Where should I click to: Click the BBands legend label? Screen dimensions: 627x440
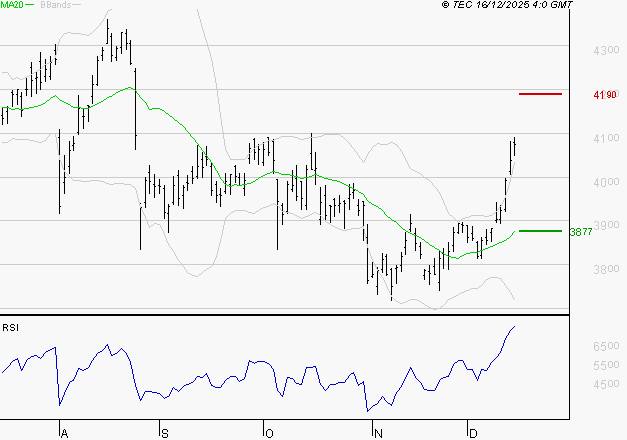point(56,4)
